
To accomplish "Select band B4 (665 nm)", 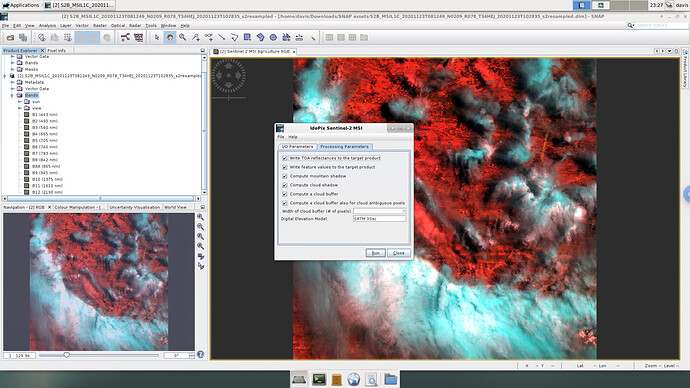I will 44,134.
